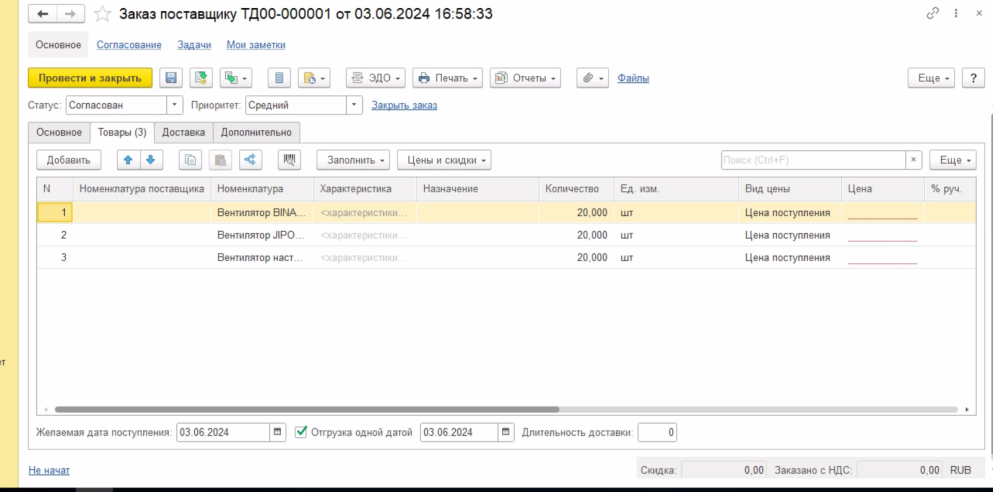Open the Статус dropdown list
The width and height of the screenshot is (993, 492).
(176, 105)
